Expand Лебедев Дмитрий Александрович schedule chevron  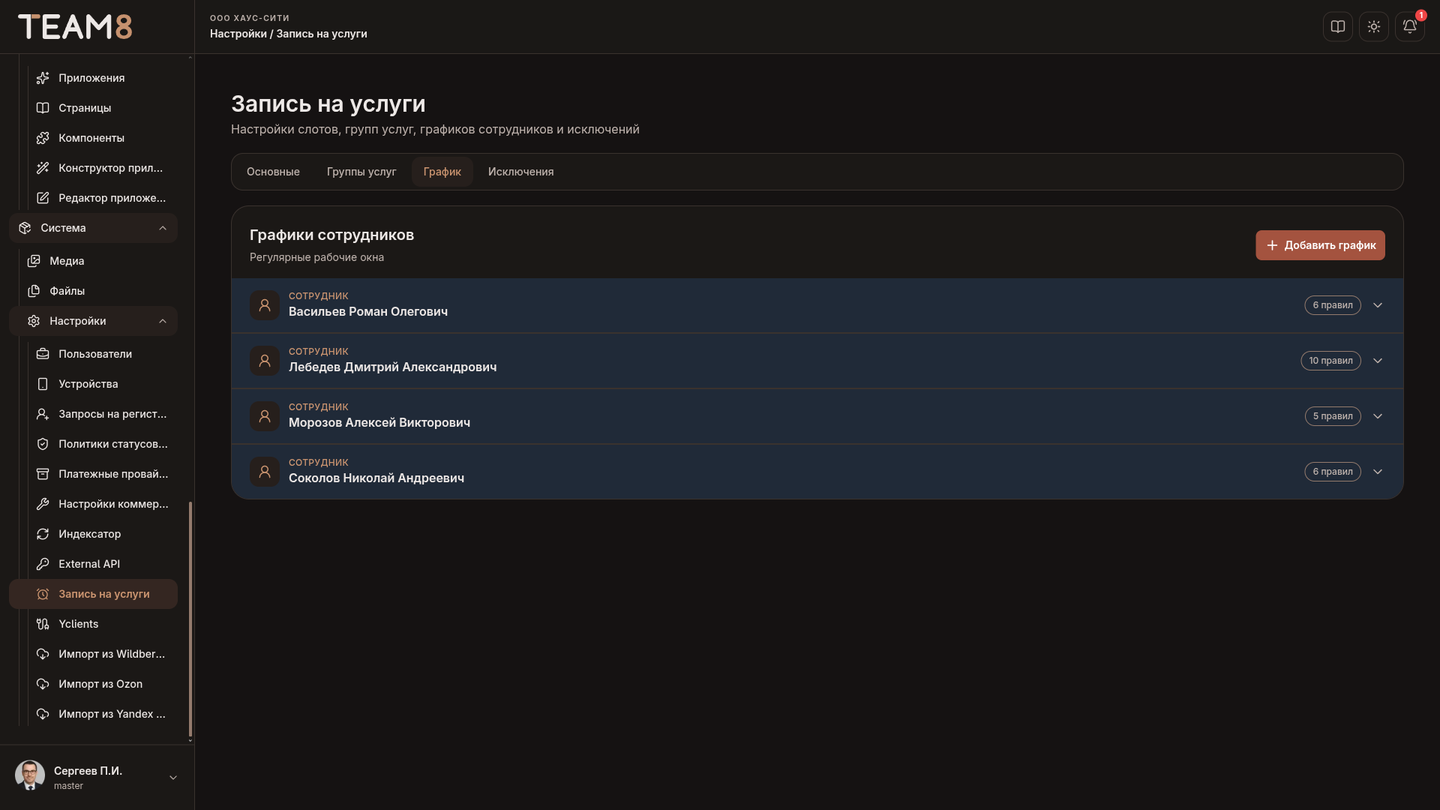[1378, 361]
